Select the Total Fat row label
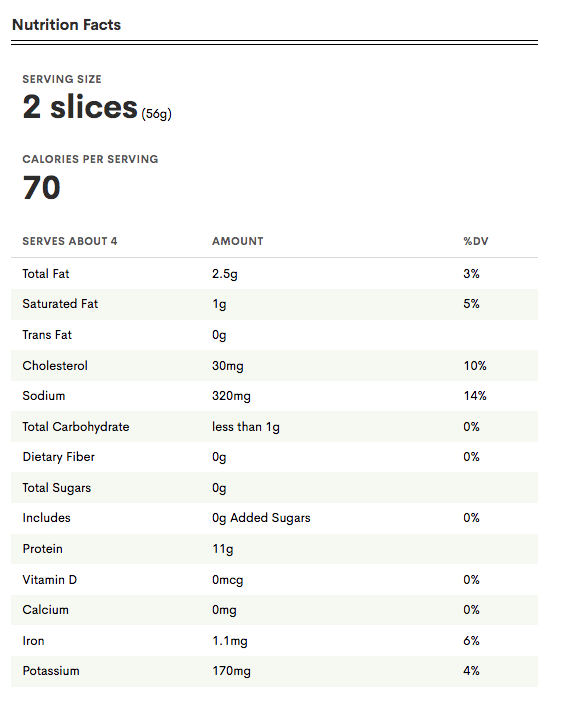The image size is (574, 711). tap(46, 274)
